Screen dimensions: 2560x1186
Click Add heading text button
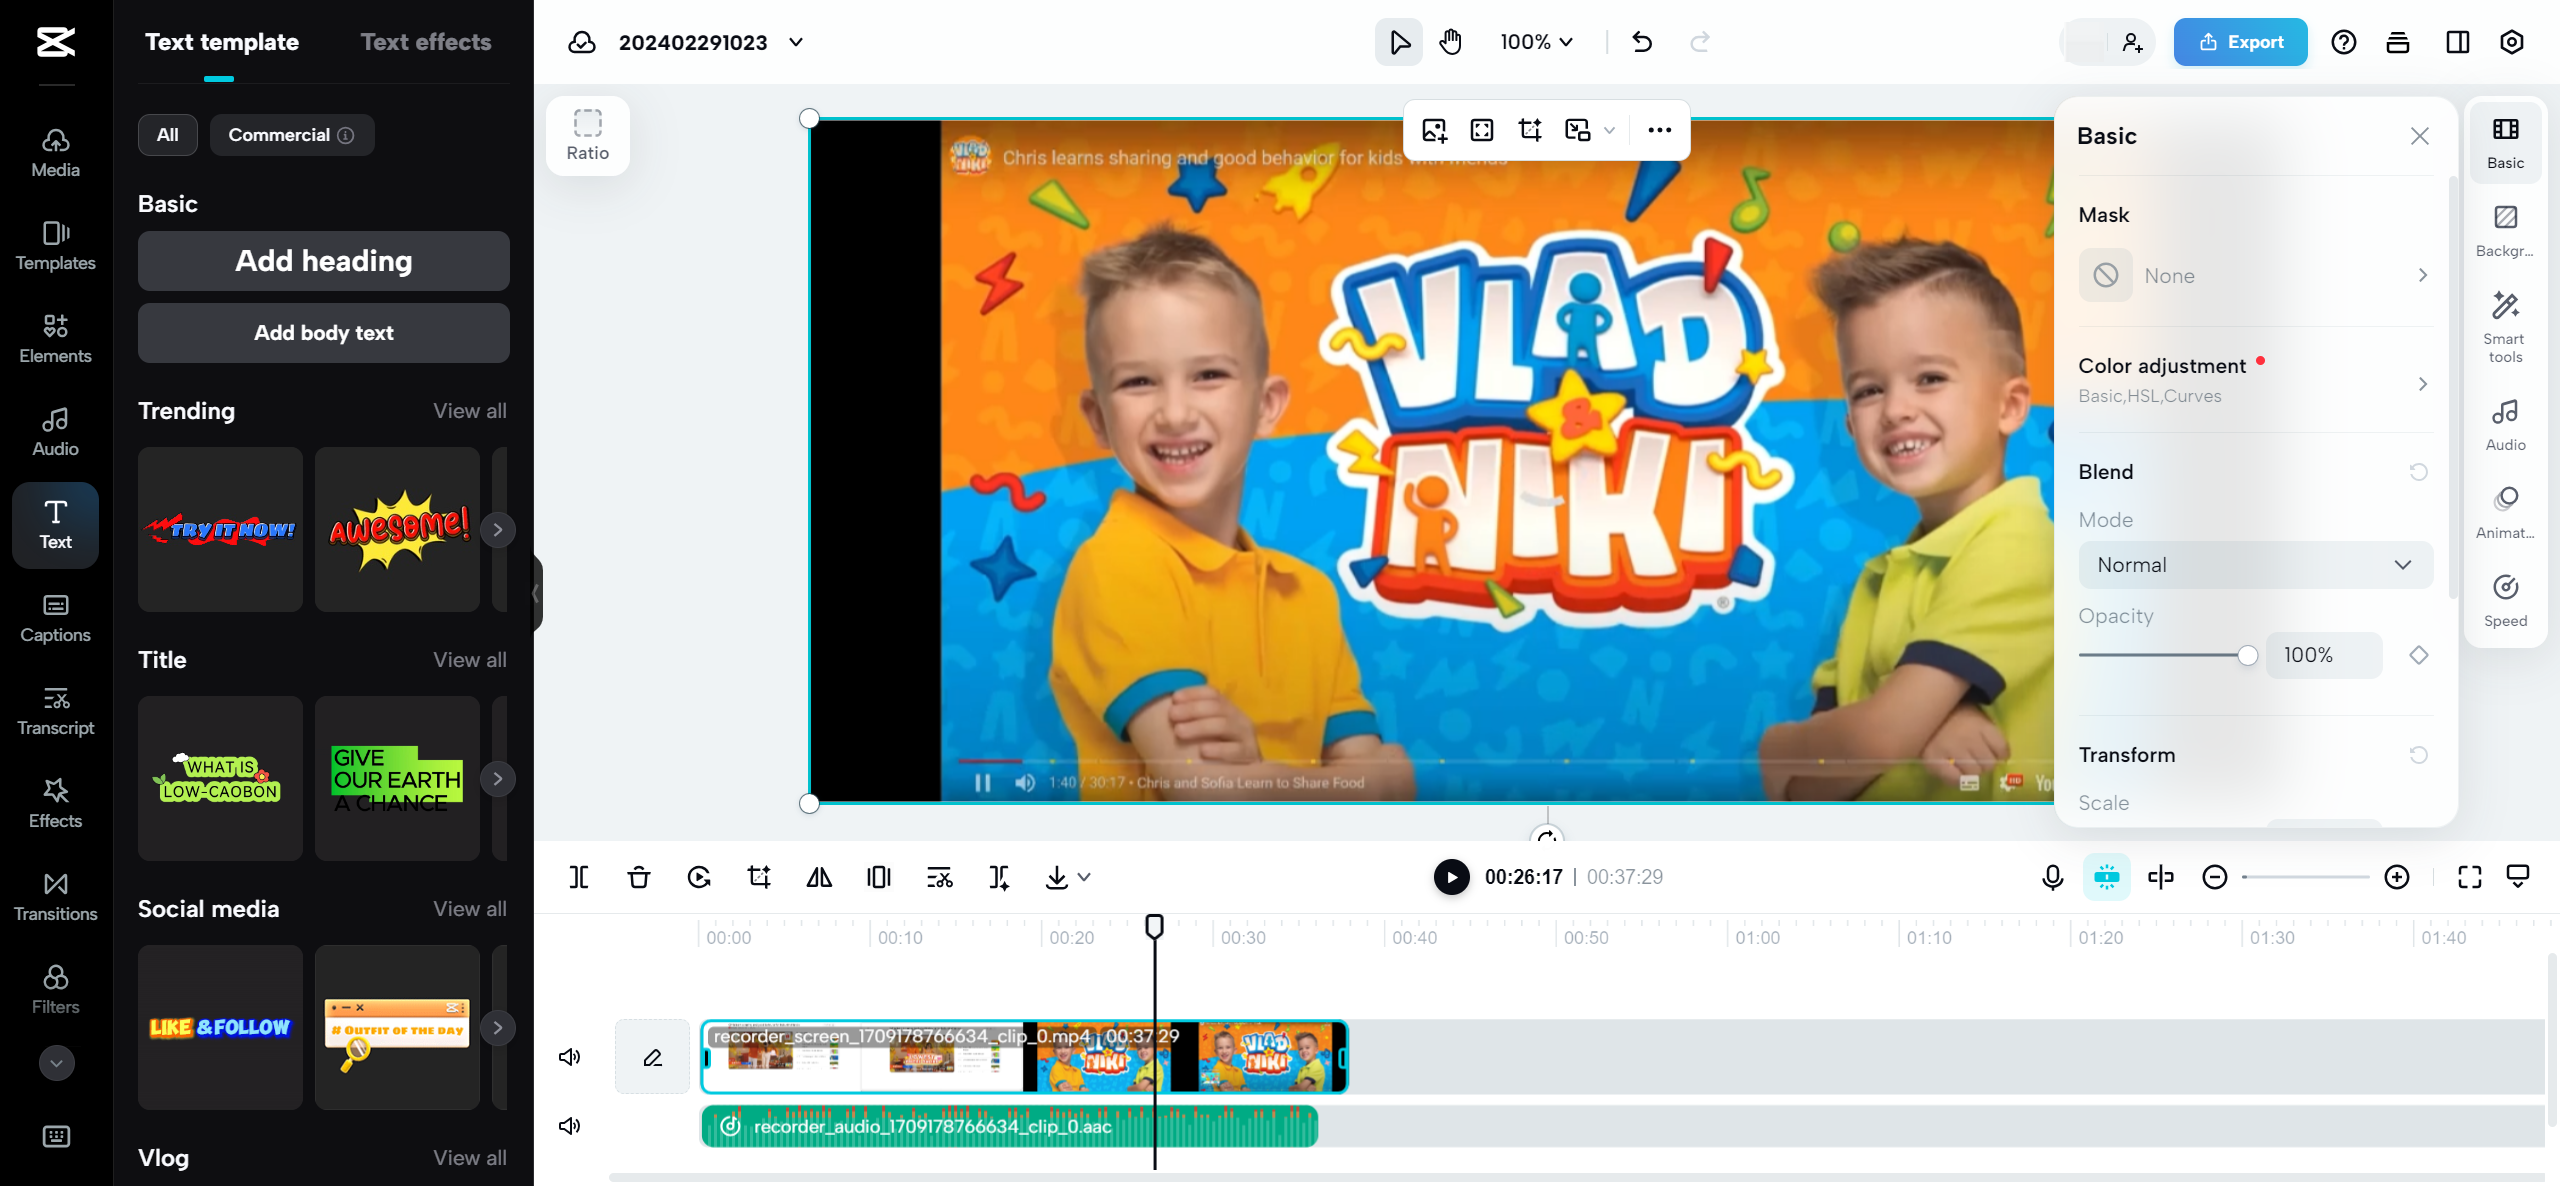click(322, 260)
